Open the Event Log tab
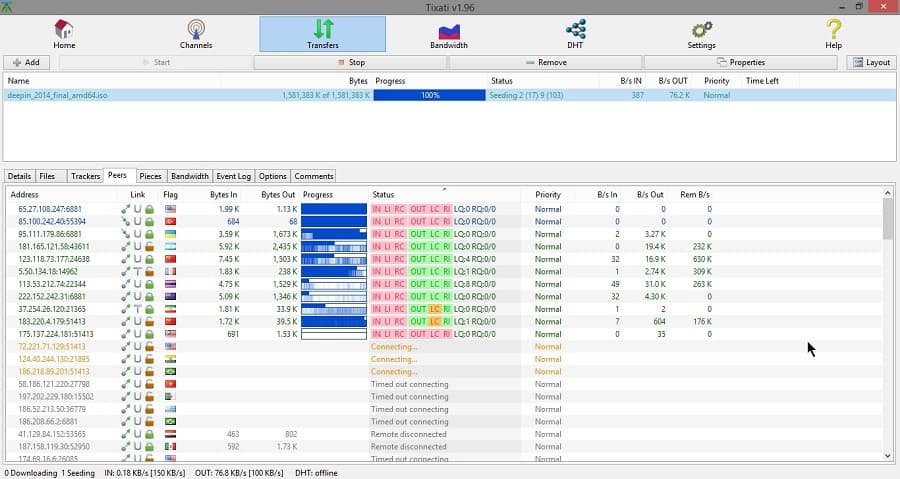Image resolution: width=900 pixels, height=479 pixels. (234, 176)
